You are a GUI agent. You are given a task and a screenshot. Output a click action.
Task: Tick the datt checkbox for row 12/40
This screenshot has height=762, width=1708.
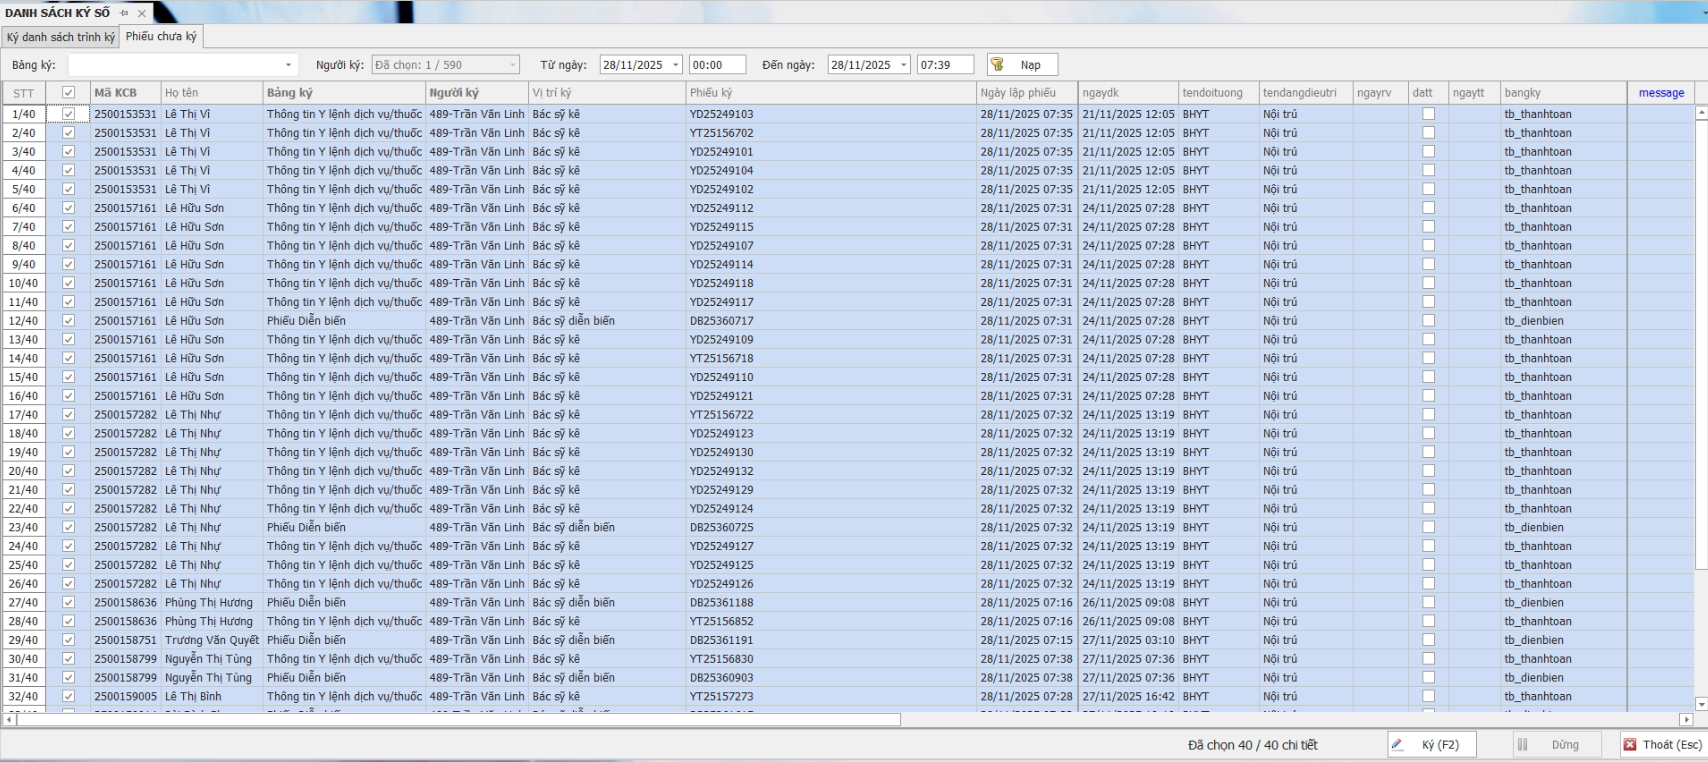1428,321
